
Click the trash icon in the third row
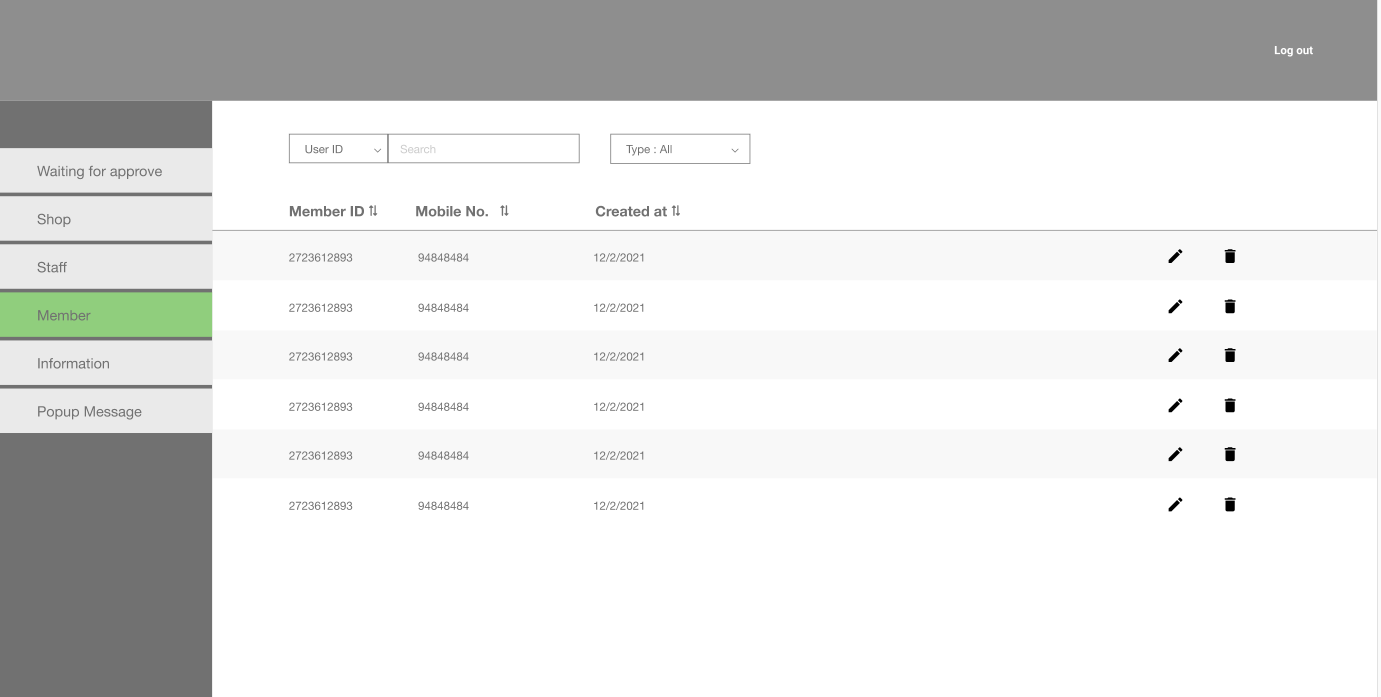(x=1230, y=356)
